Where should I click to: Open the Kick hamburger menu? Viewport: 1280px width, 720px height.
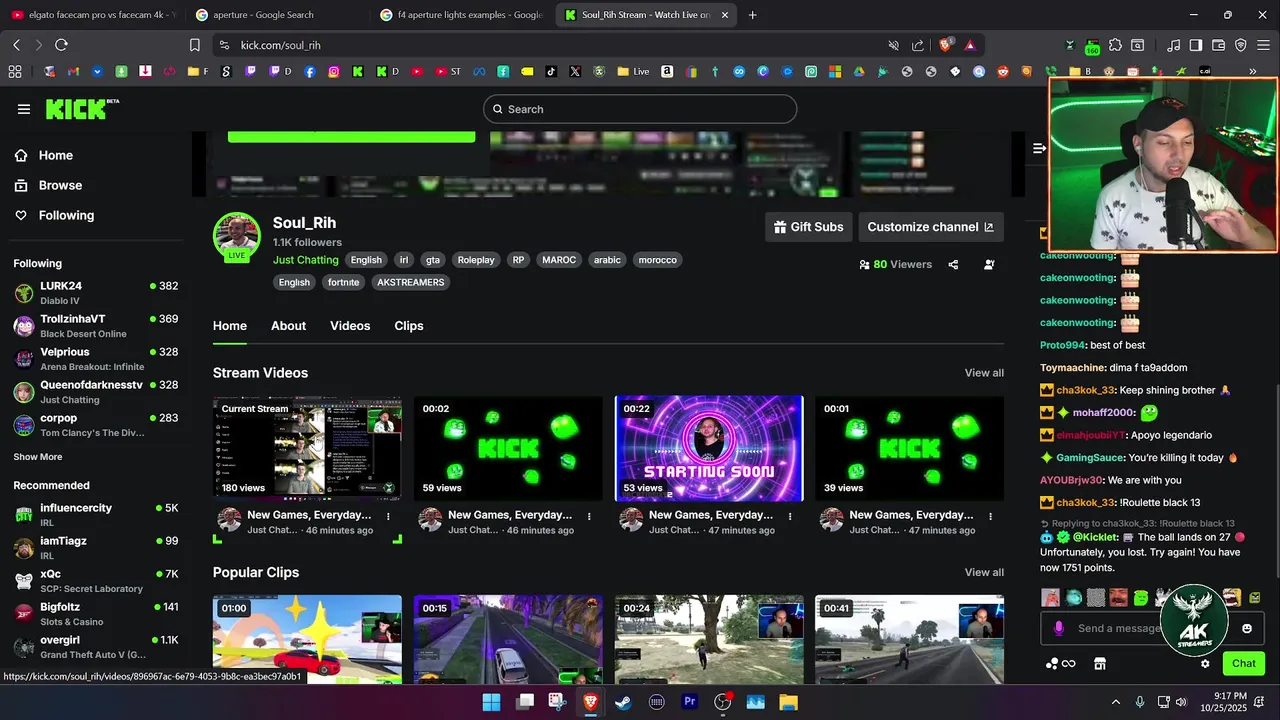[24, 109]
